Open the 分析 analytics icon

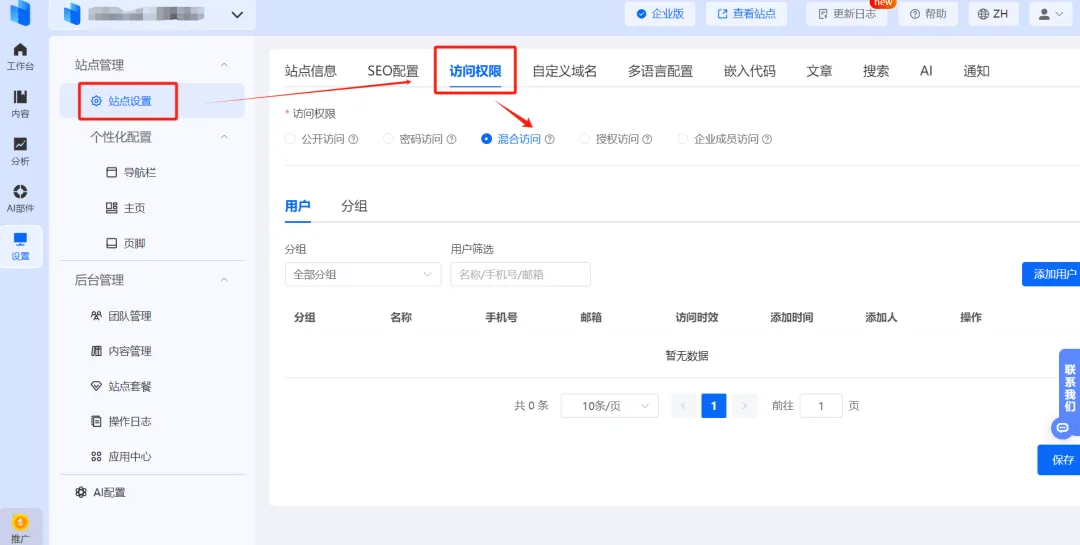[x=21, y=144]
